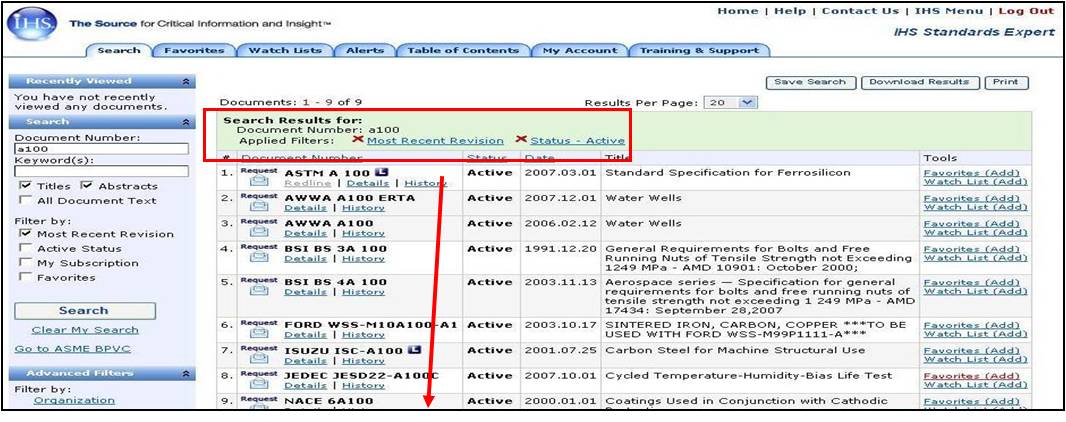Check the Active Status filter checkbox
The height and width of the screenshot is (422, 1066).
[x=25, y=249]
